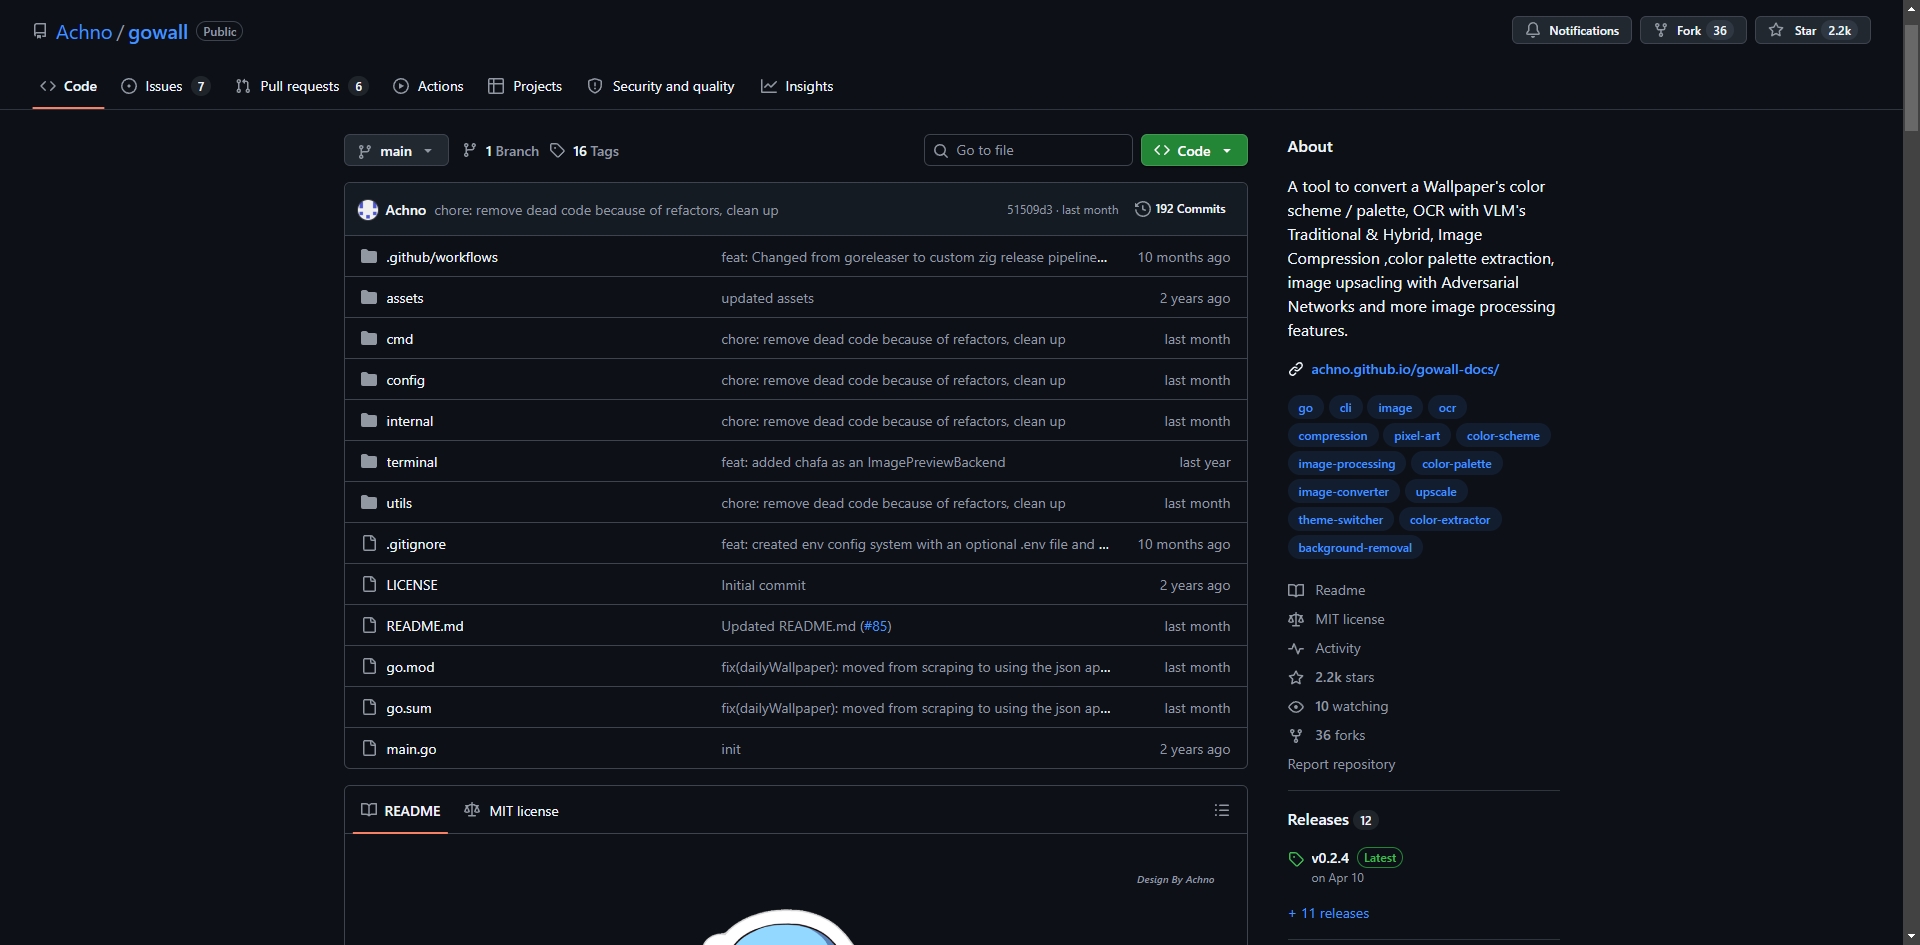Star the gowall repository
This screenshot has height=945, width=1920.
coord(1812,31)
